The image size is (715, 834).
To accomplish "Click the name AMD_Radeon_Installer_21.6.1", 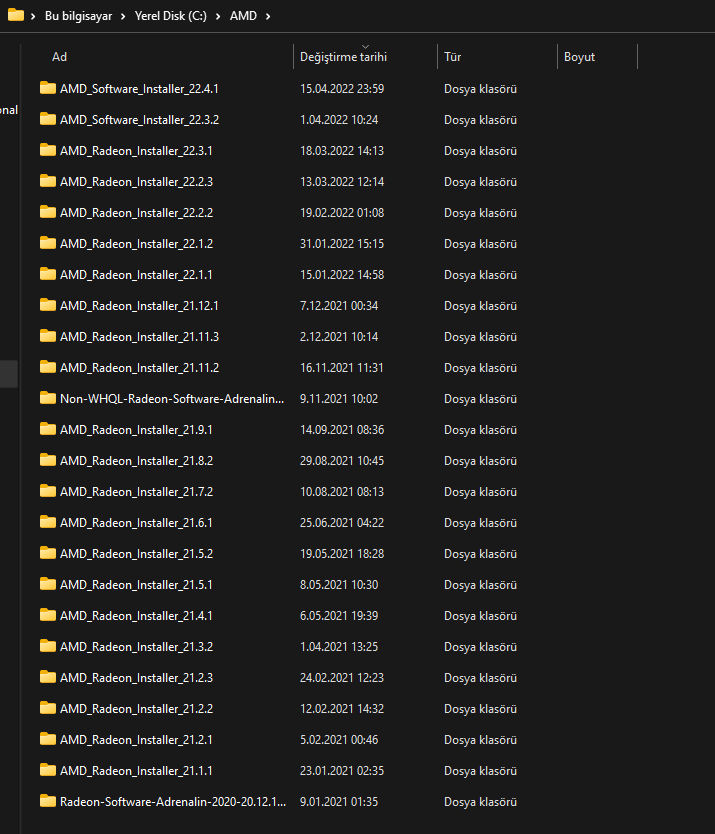I will click(x=136, y=523).
